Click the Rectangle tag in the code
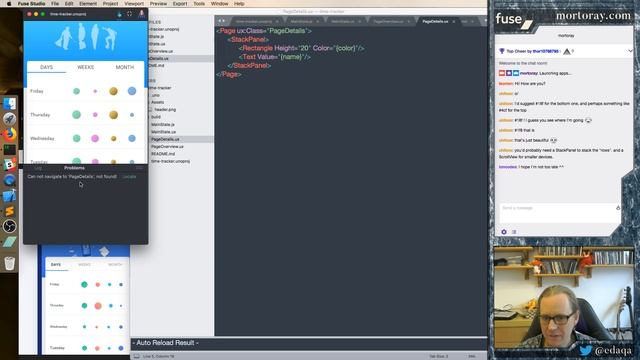 point(257,48)
